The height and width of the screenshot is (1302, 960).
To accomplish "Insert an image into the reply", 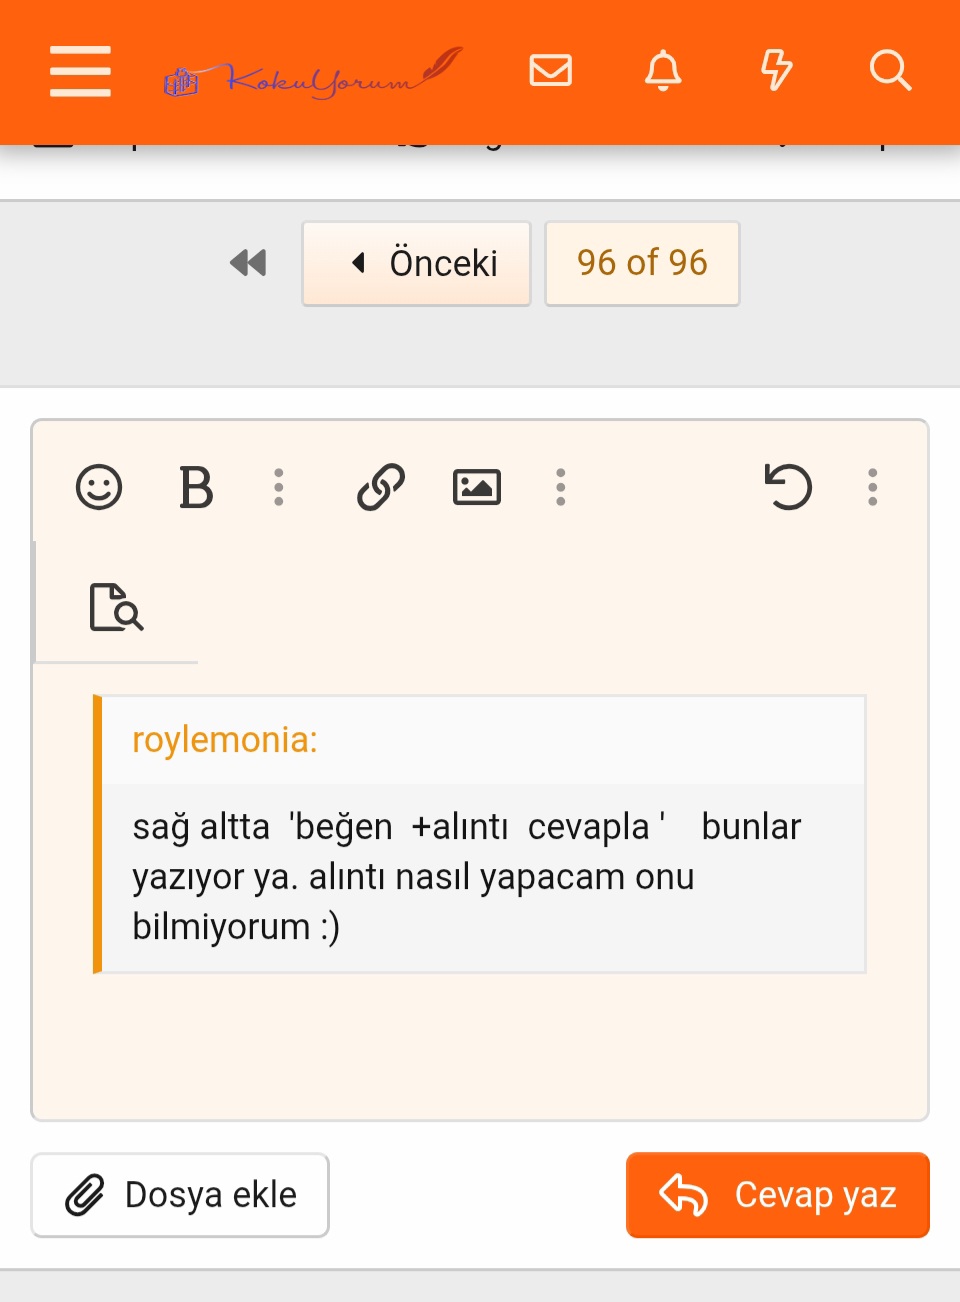I will tap(477, 488).
